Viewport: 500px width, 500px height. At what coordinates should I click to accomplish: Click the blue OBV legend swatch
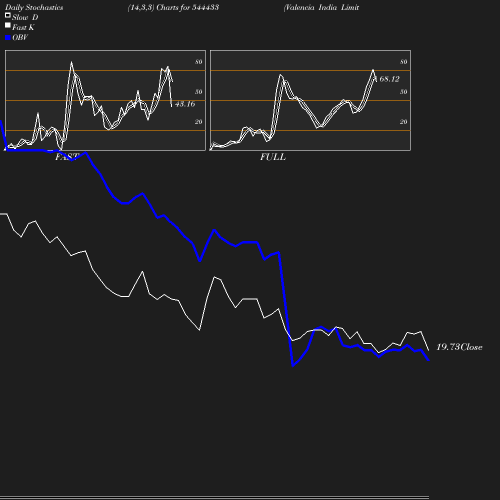pyautogui.click(x=8, y=38)
